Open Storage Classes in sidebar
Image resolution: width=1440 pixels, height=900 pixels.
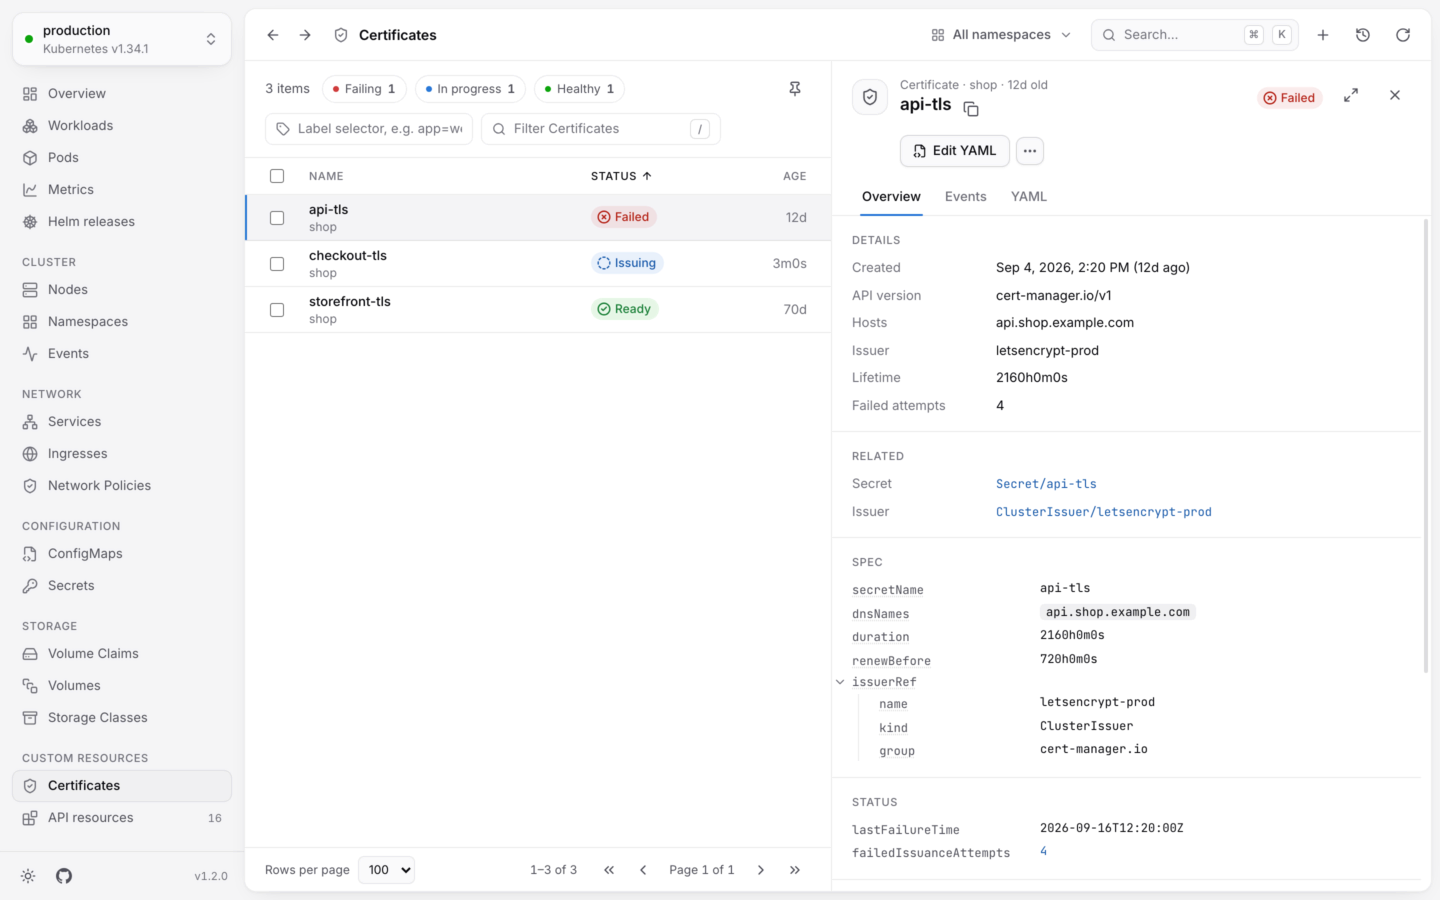pyautogui.click(x=122, y=718)
